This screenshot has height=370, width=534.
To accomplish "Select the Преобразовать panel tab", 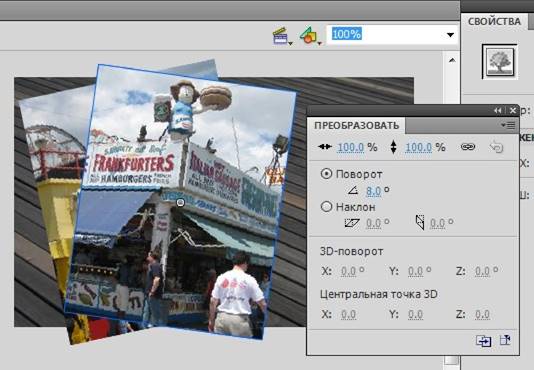I will [x=356, y=125].
